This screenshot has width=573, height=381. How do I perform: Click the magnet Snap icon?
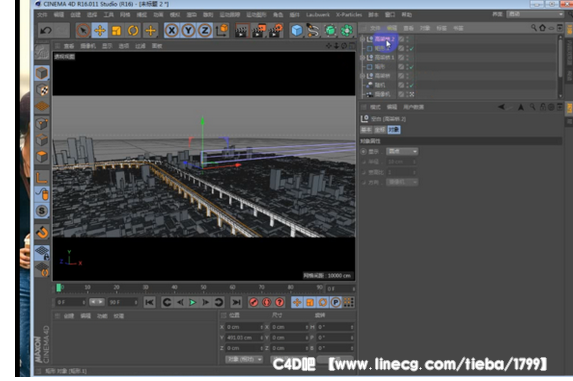pos(42,232)
